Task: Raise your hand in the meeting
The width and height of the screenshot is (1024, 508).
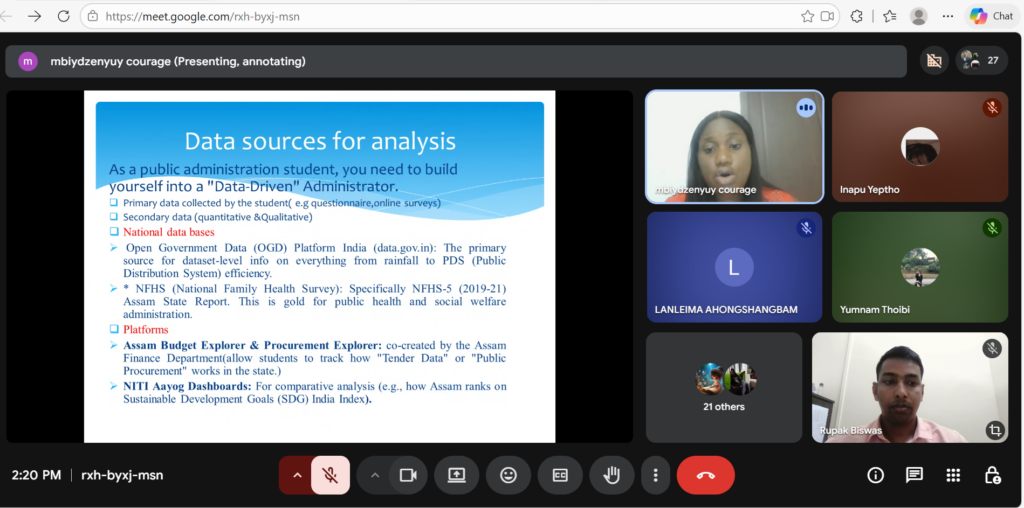Action: pyautogui.click(x=610, y=475)
